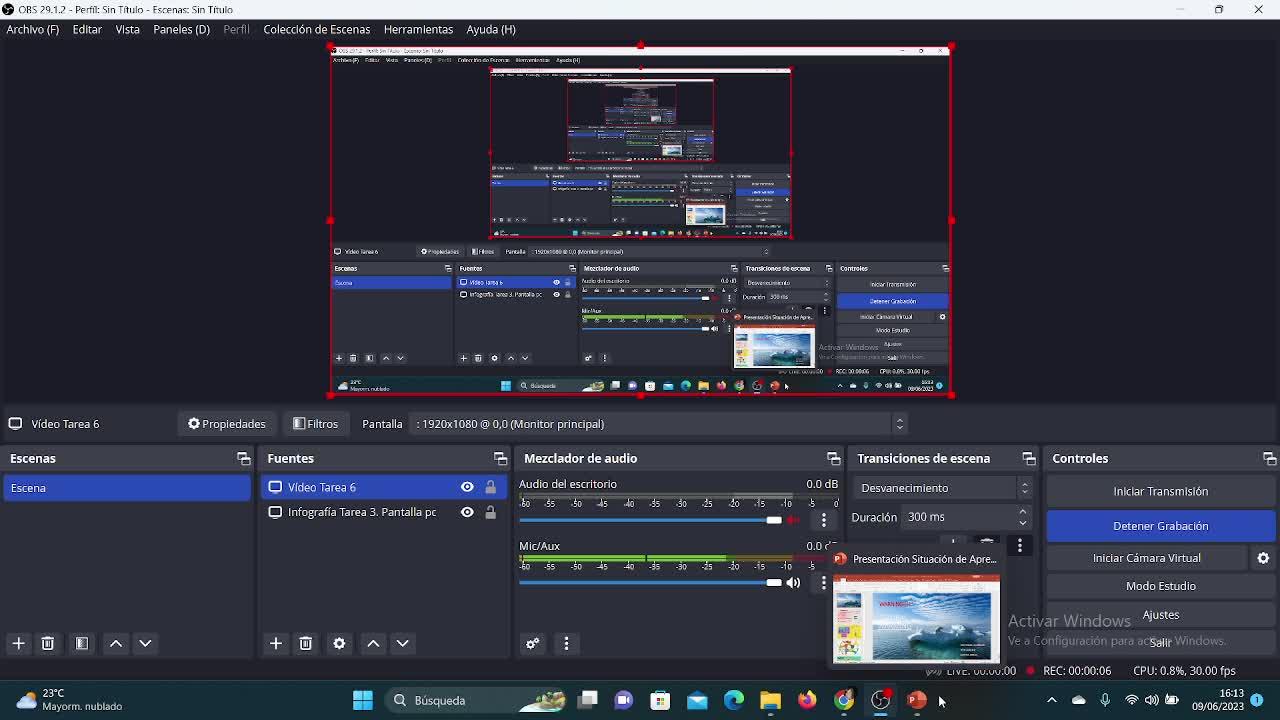Move source up in Fuentes panel
Viewport: 1280px width, 720px height.
tap(373, 644)
